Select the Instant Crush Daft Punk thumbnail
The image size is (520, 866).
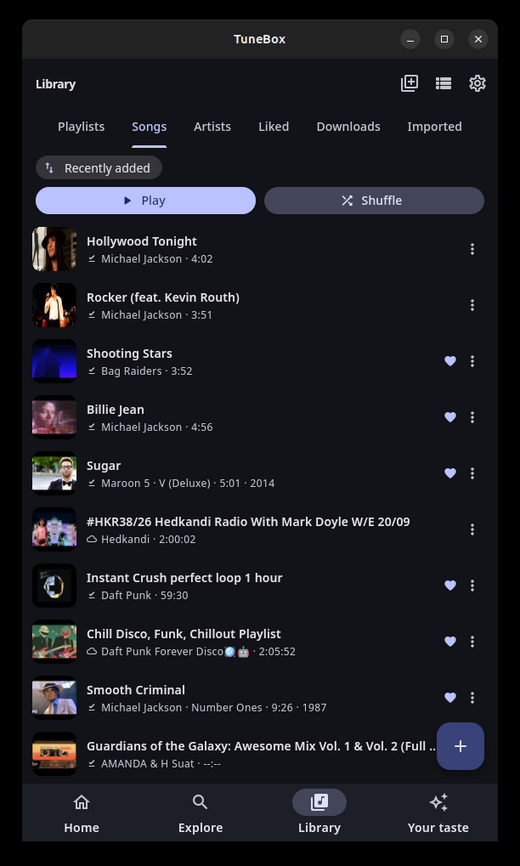coord(54,585)
